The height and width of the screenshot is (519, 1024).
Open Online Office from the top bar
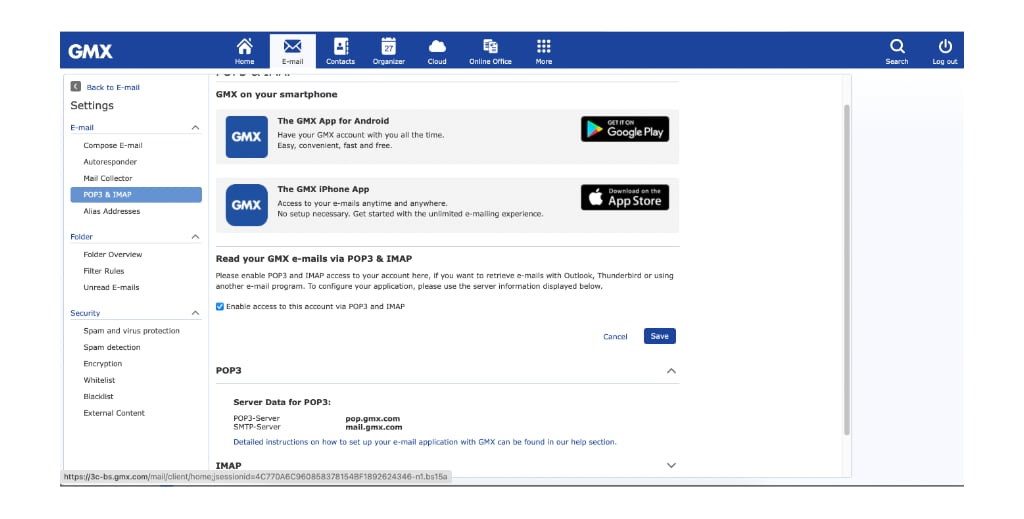point(490,51)
